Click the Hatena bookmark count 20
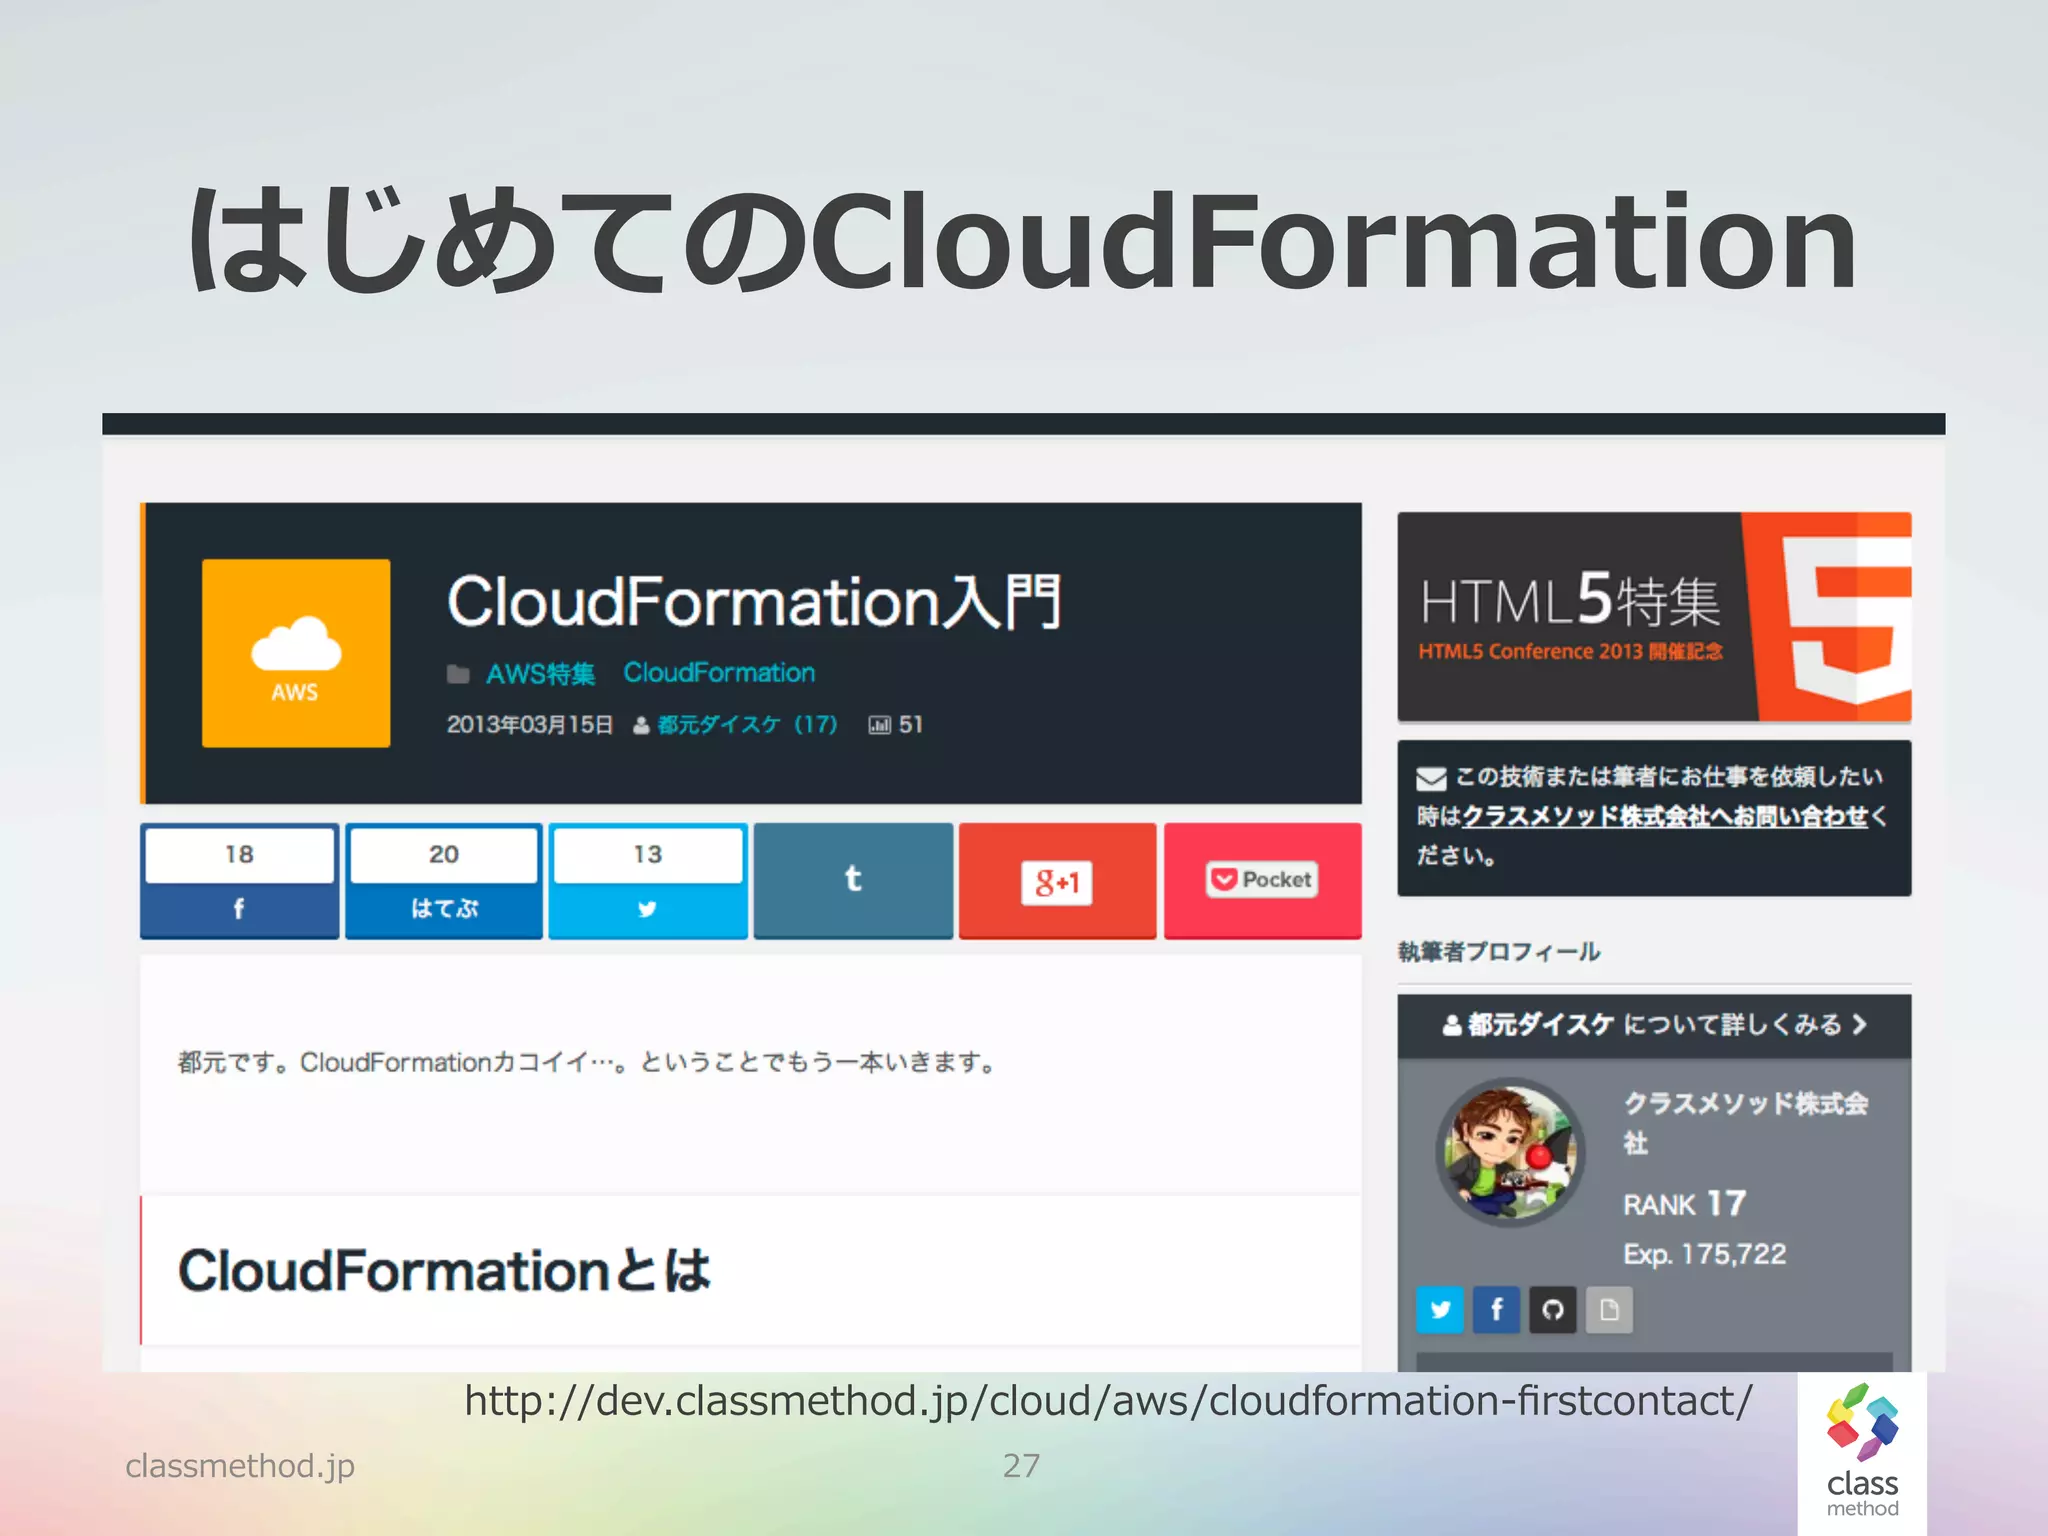Viewport: 2048px width, 1536px height. pos(444,855)
